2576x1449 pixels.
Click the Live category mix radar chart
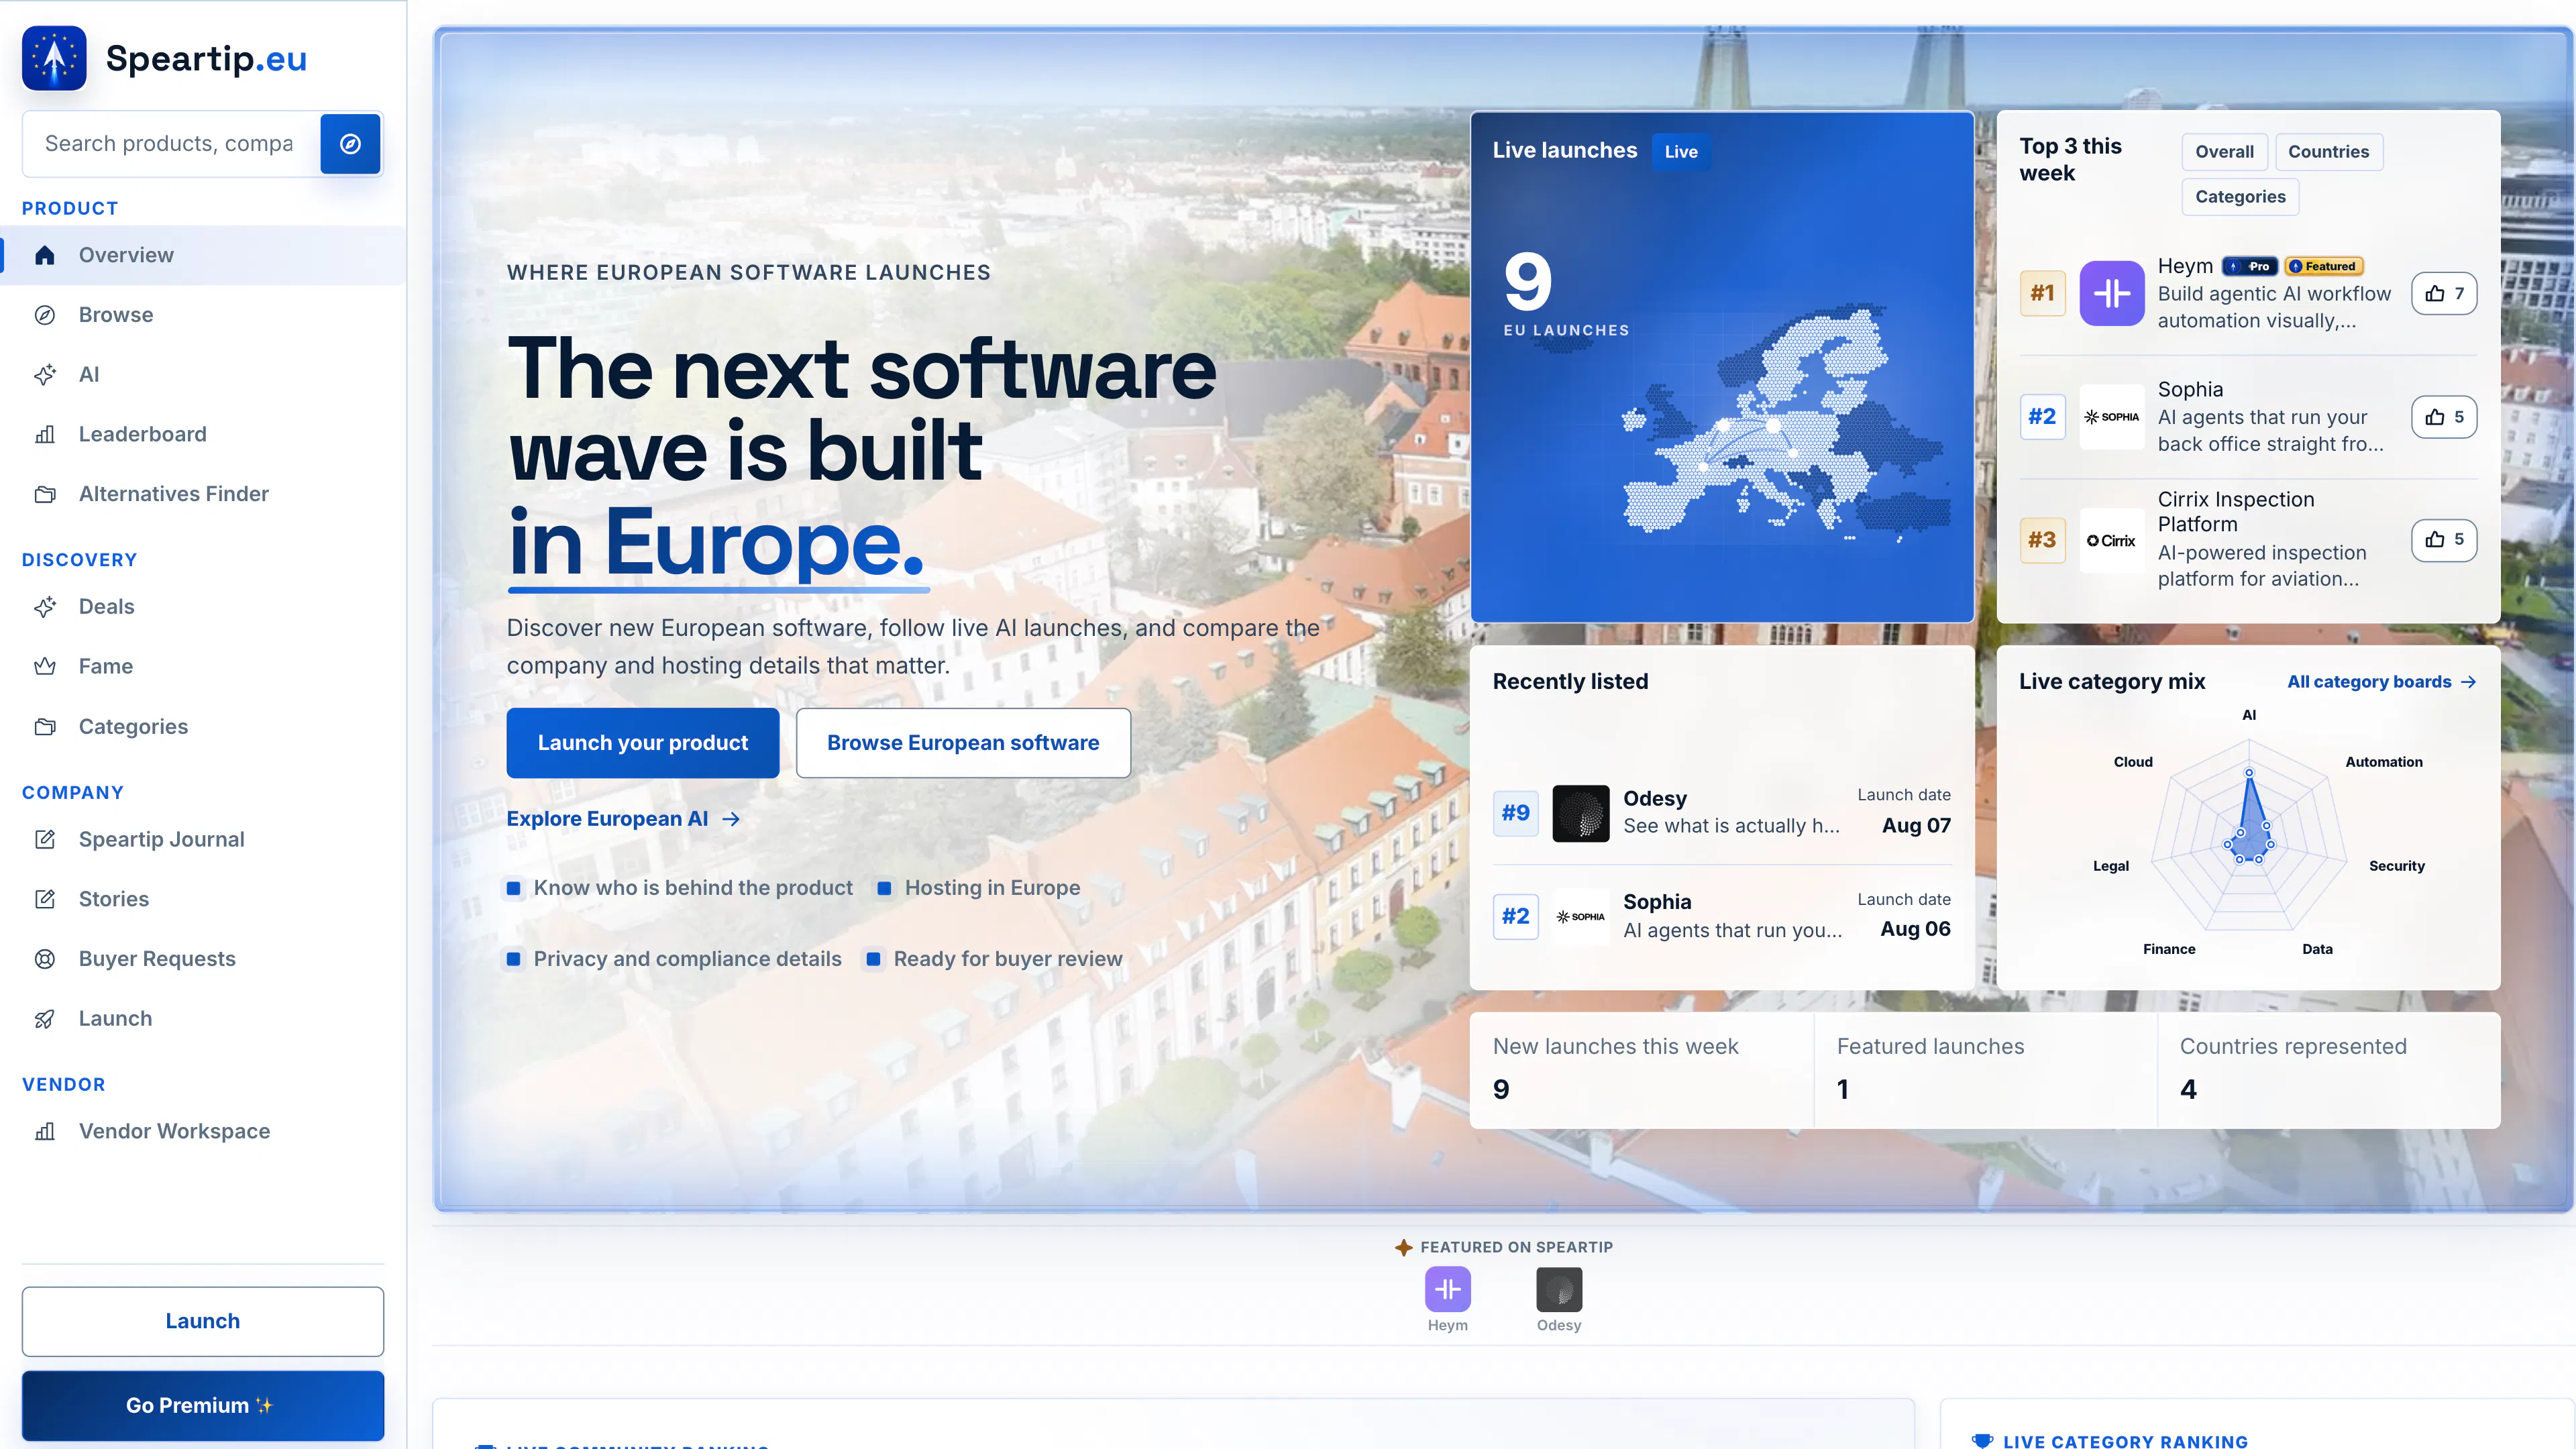[2249, 835]
